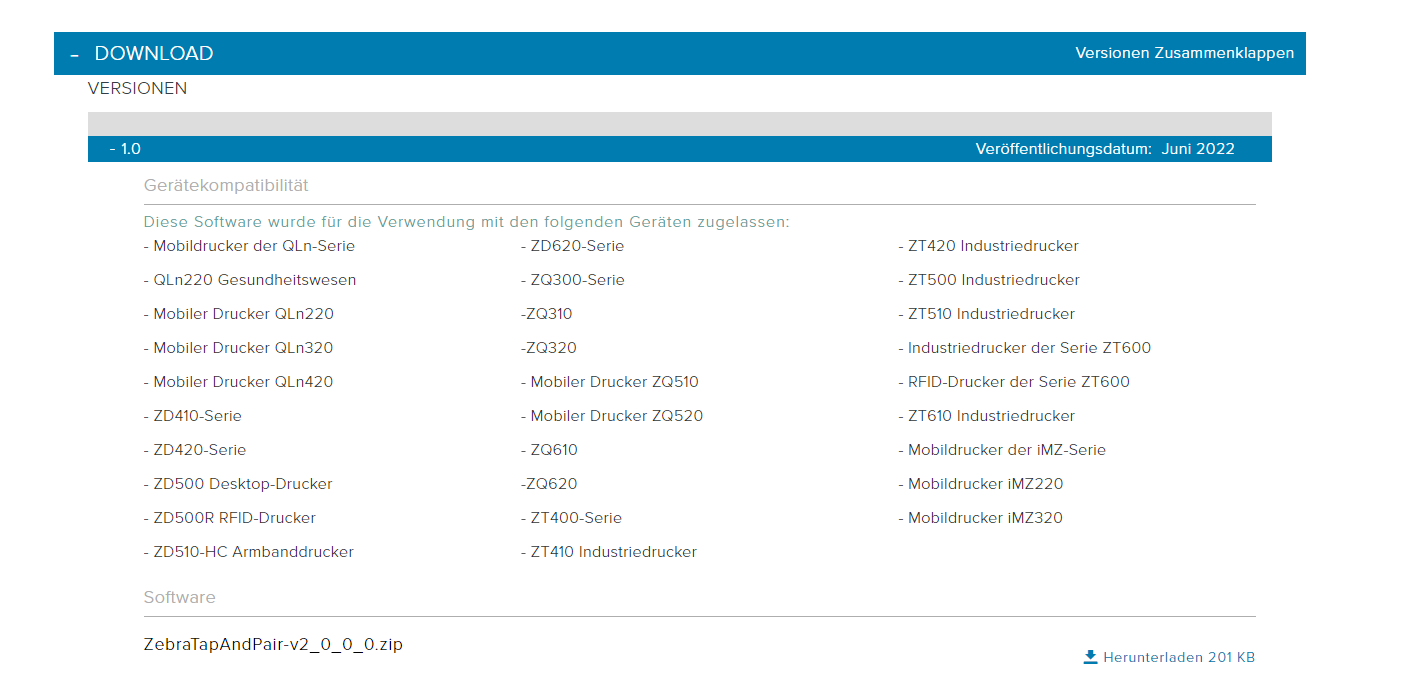
Task: Click the download arrow icon next to Herunterladen
Action: point(1090,657)
